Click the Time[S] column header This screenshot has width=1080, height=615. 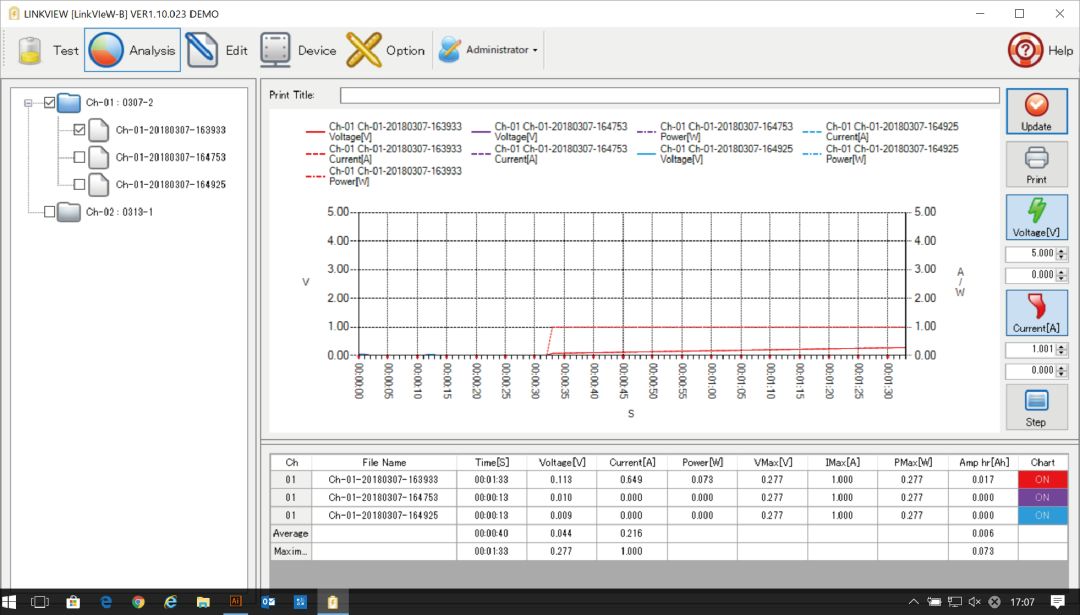(x=492, y=462)
